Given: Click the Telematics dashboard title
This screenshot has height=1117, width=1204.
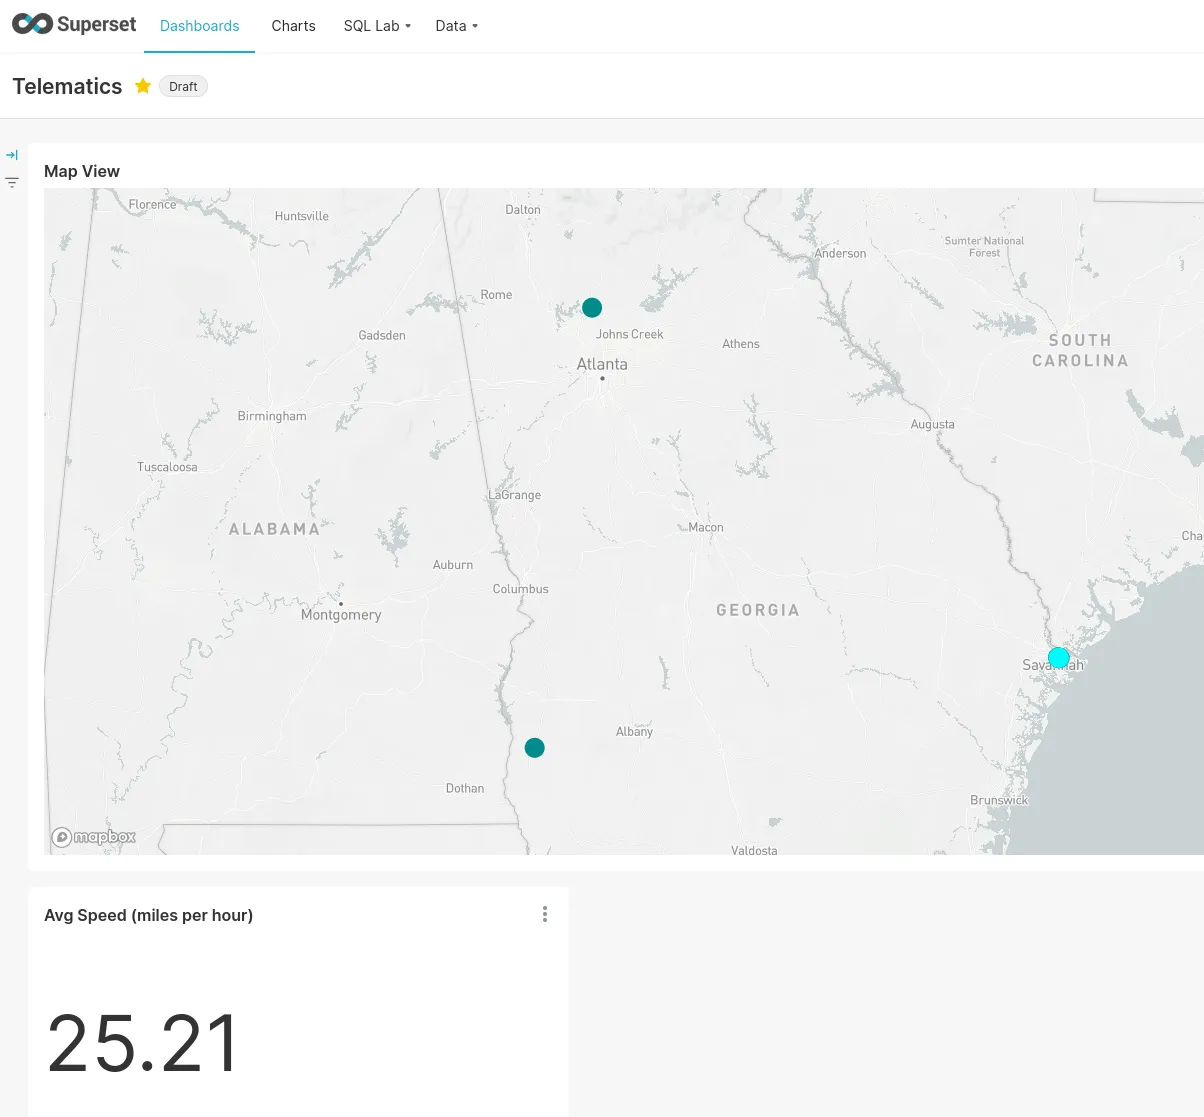Looking at the screenshot, I should click(68, 86).
